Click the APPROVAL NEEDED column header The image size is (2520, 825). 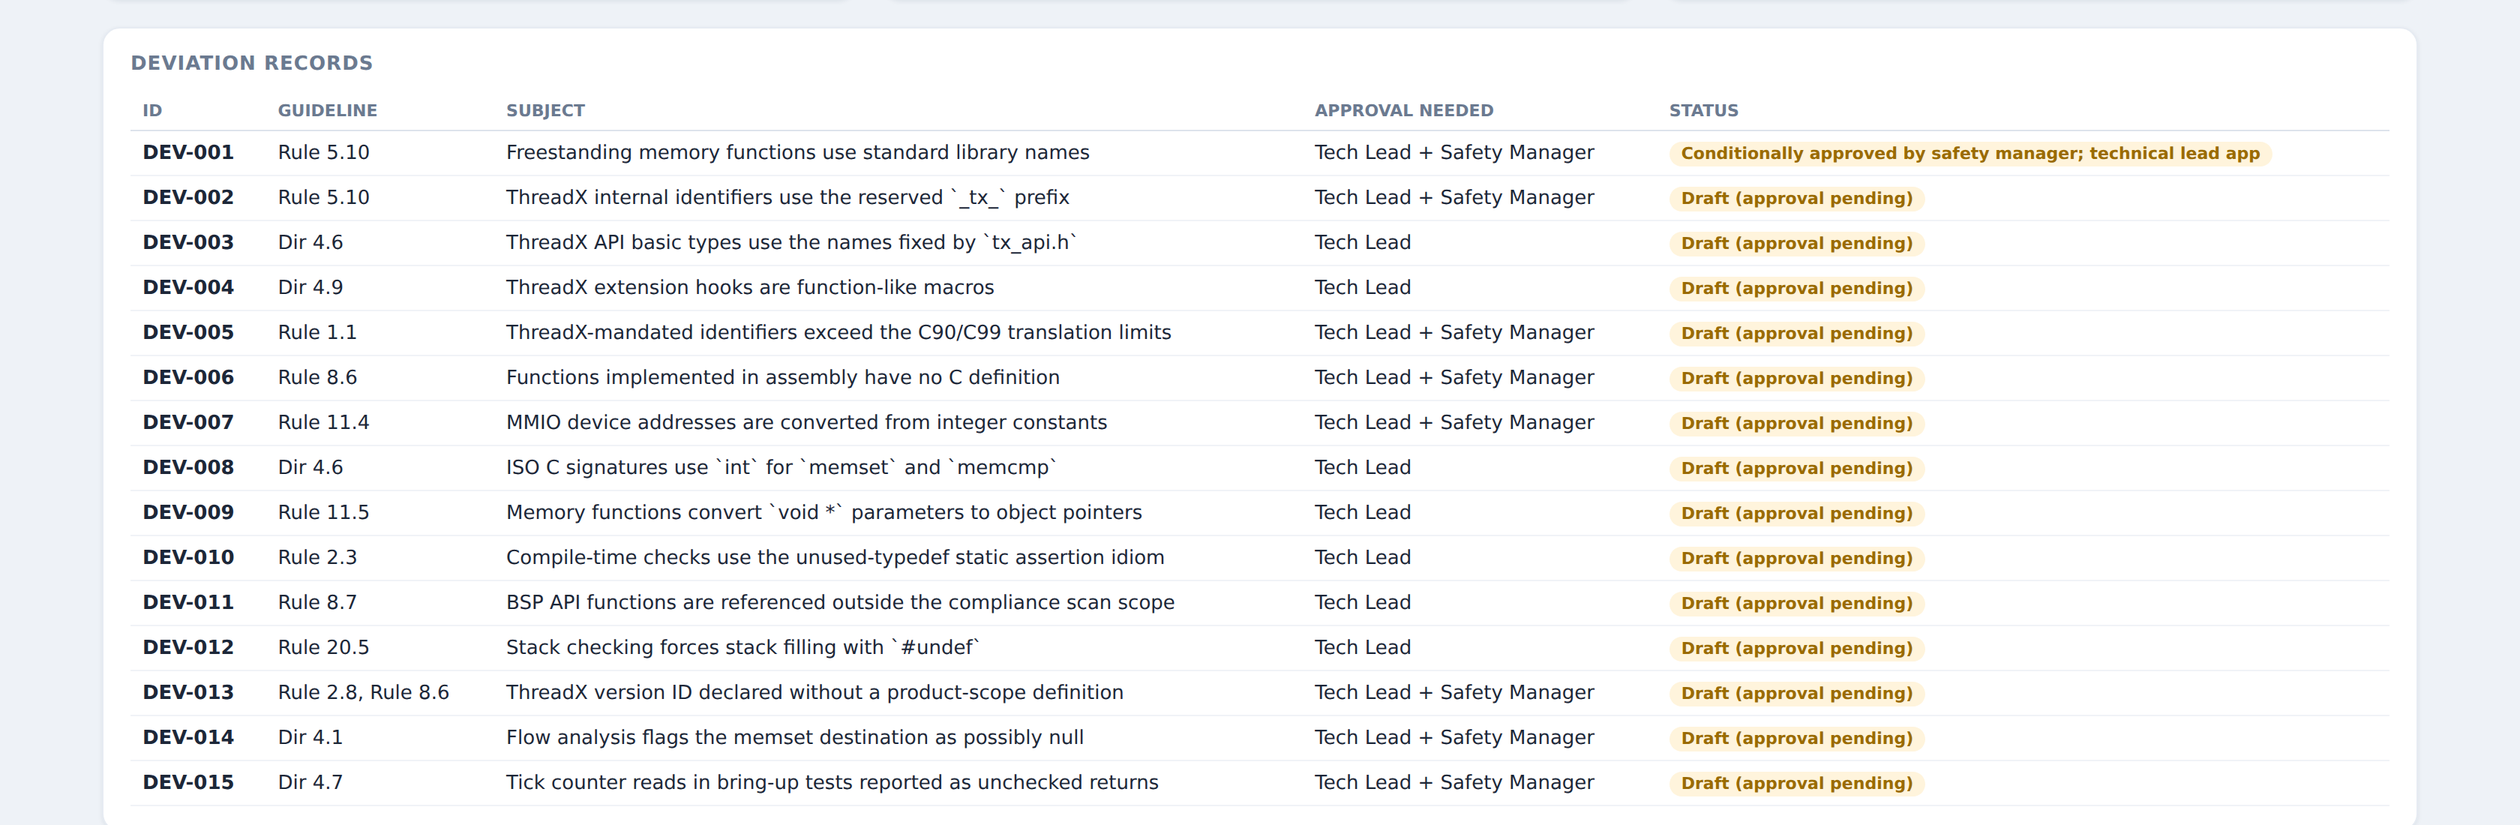tap(1403, 111)
